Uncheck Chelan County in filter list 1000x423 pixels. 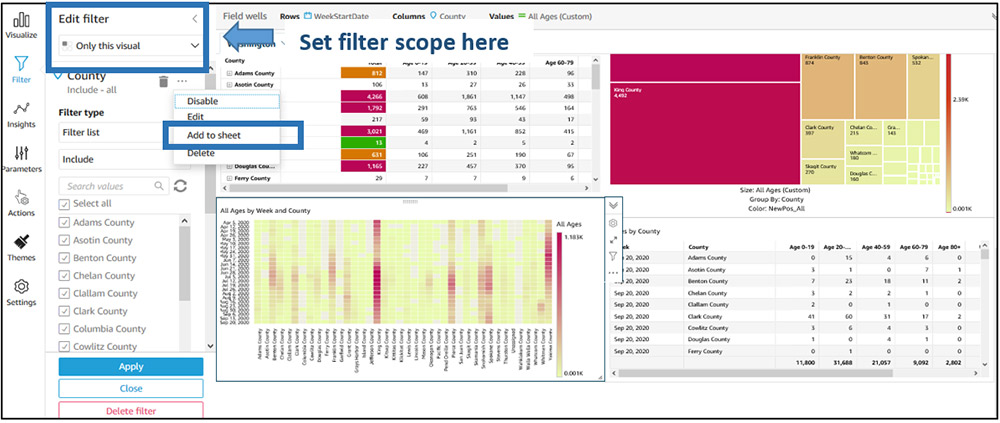point(64,276)
